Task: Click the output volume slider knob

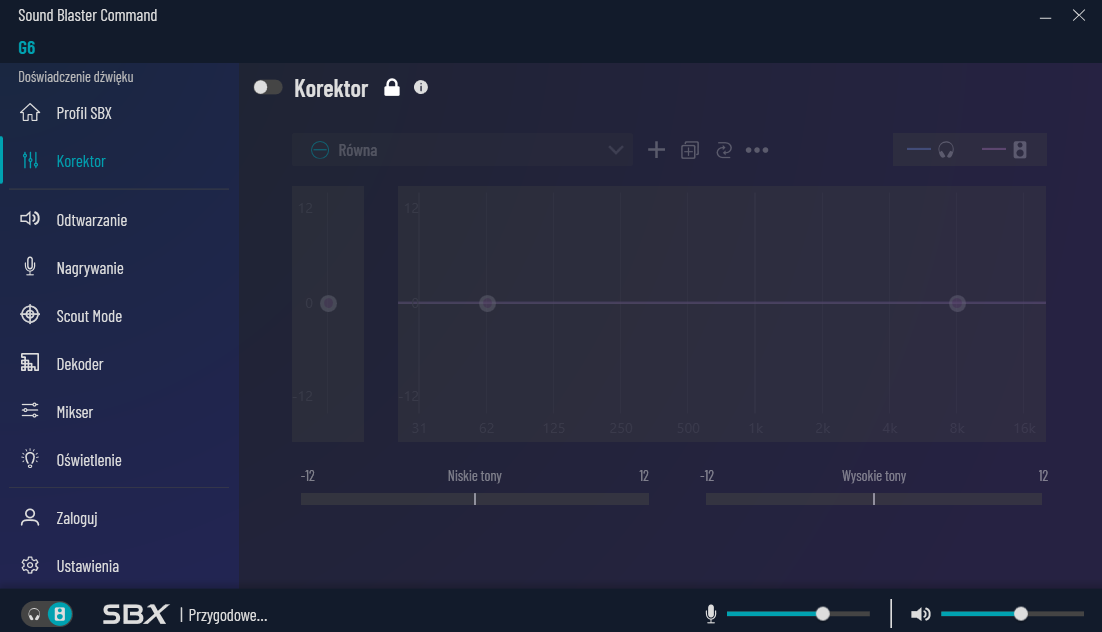Action: pos(1020,614)
